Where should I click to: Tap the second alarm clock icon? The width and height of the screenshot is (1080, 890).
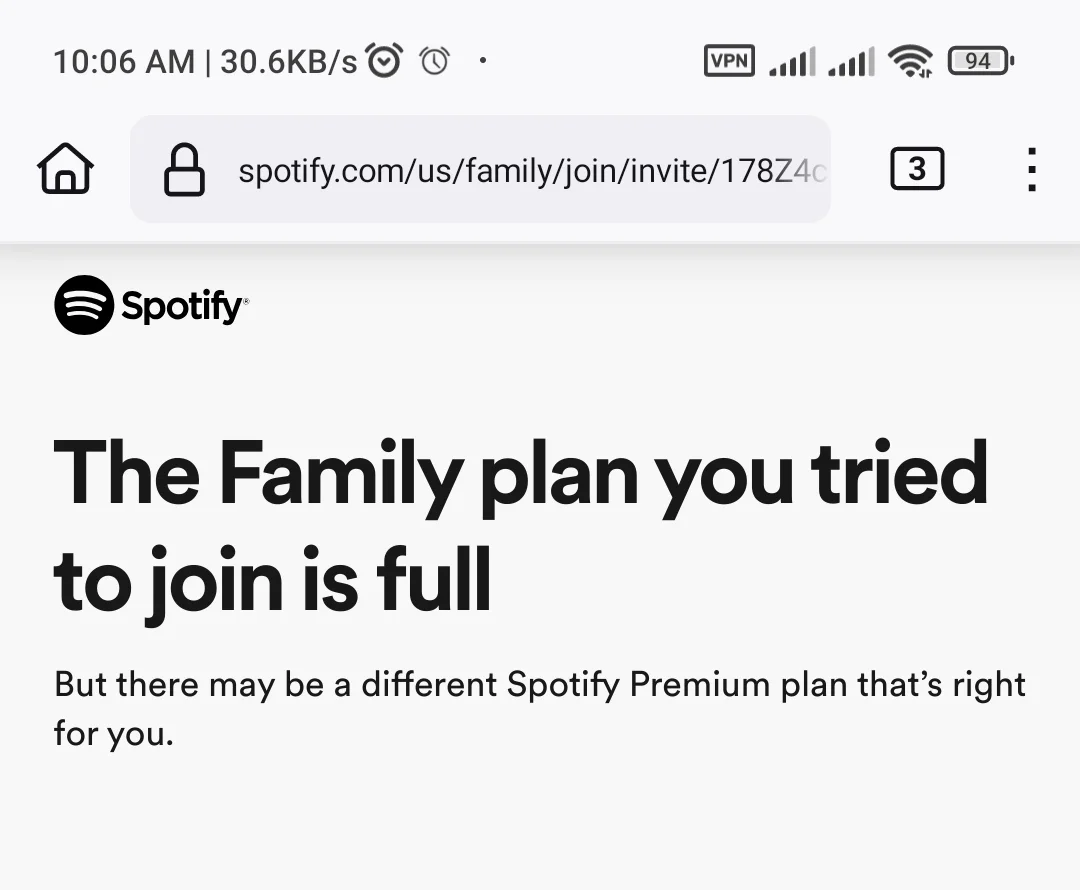pyautogui.click(x=435, y=61)
